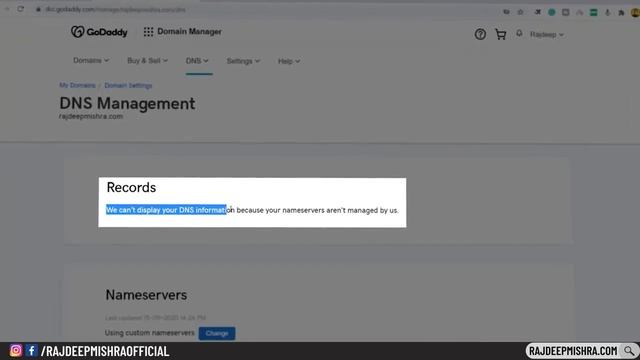
Task: Click the green circular extension icon
Action: click(551, 13)
